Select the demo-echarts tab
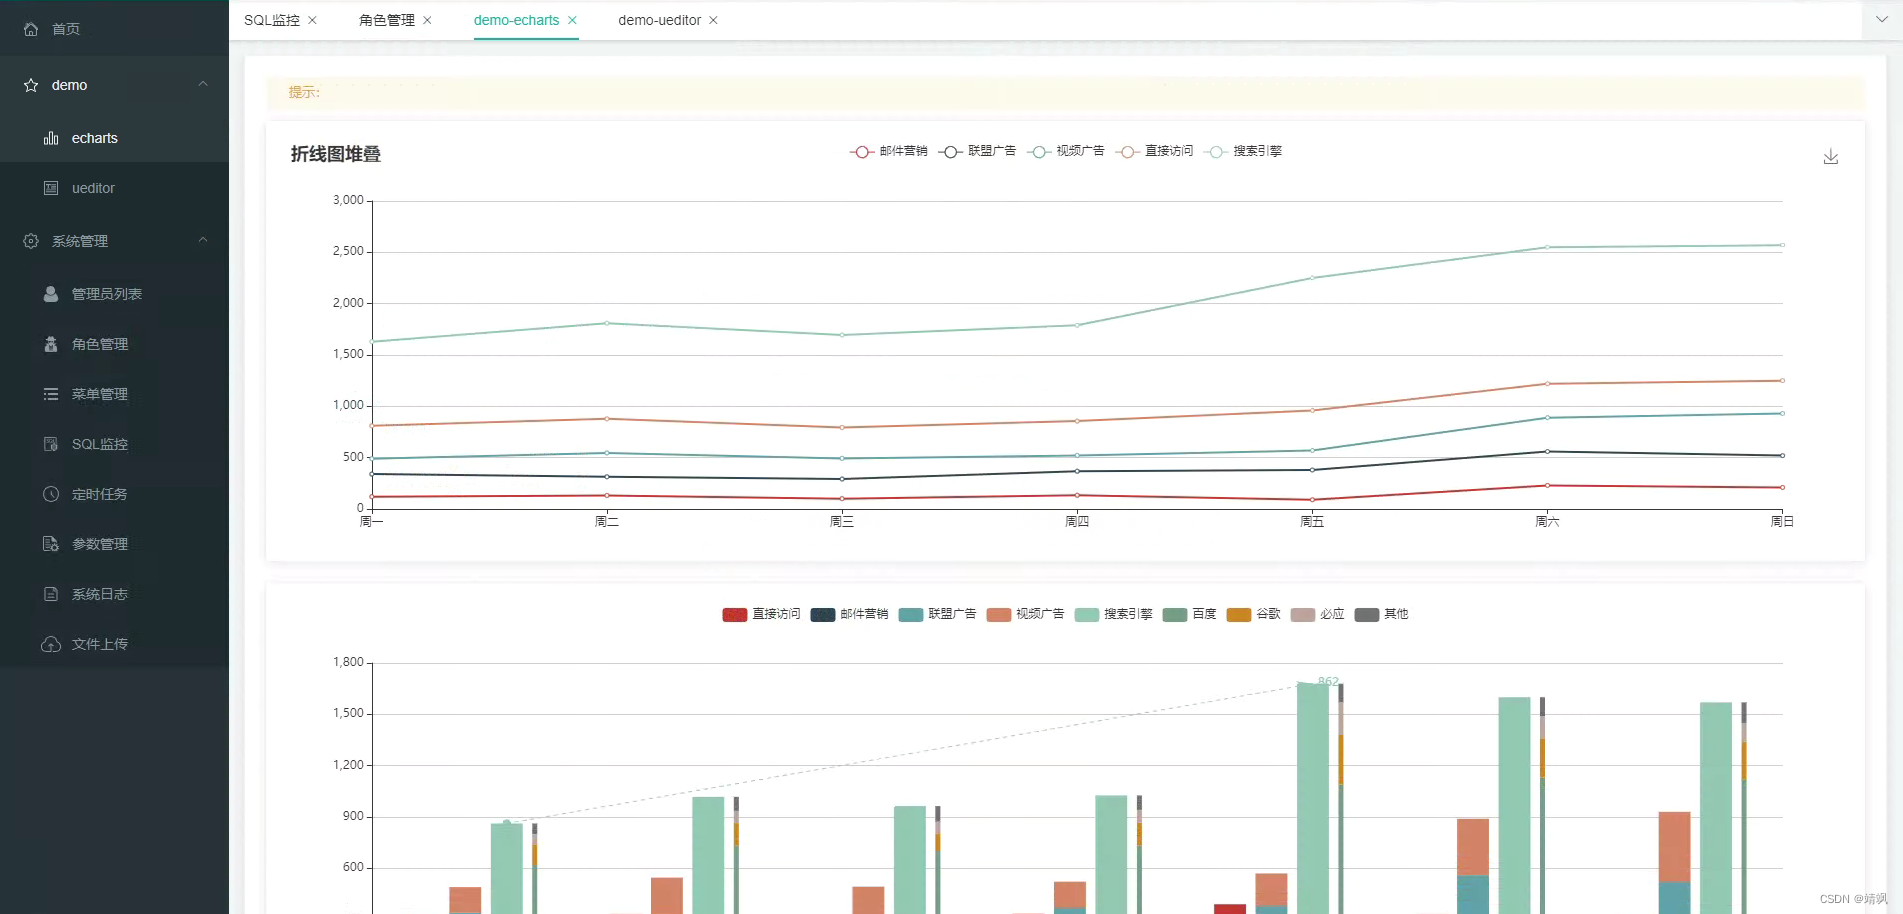 pos(516,20)
